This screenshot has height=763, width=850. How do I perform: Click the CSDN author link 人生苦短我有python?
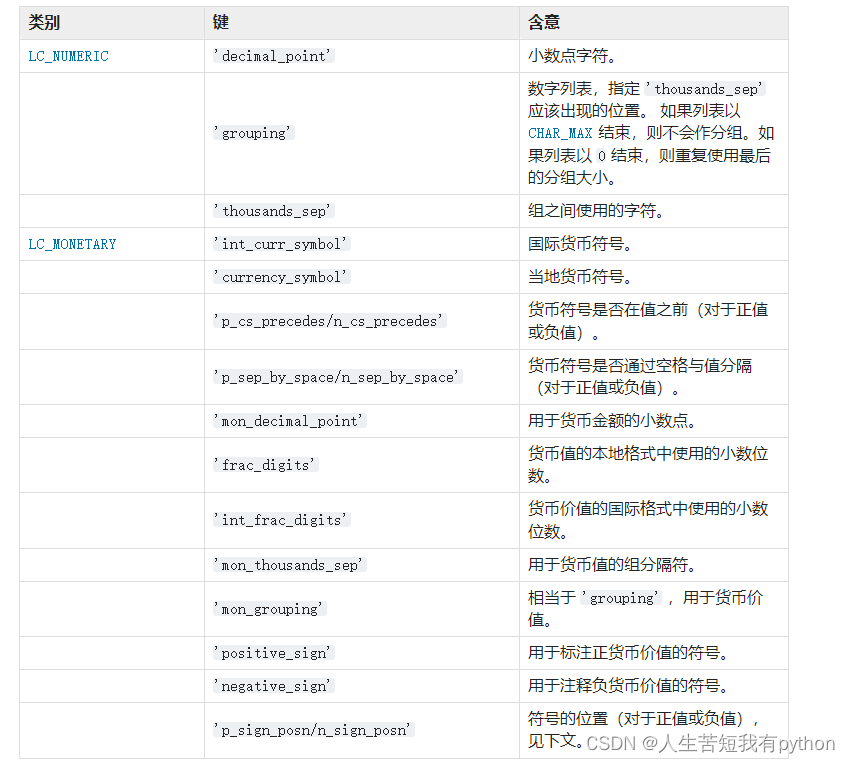click(757, 742)
